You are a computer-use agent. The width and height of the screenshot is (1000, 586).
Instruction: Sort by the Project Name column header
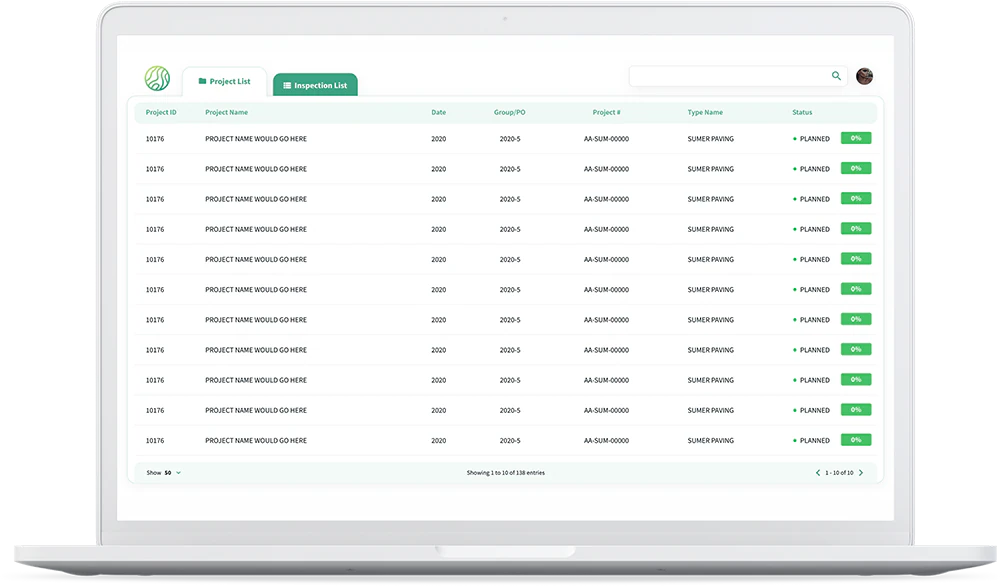(x=226, y=112)
